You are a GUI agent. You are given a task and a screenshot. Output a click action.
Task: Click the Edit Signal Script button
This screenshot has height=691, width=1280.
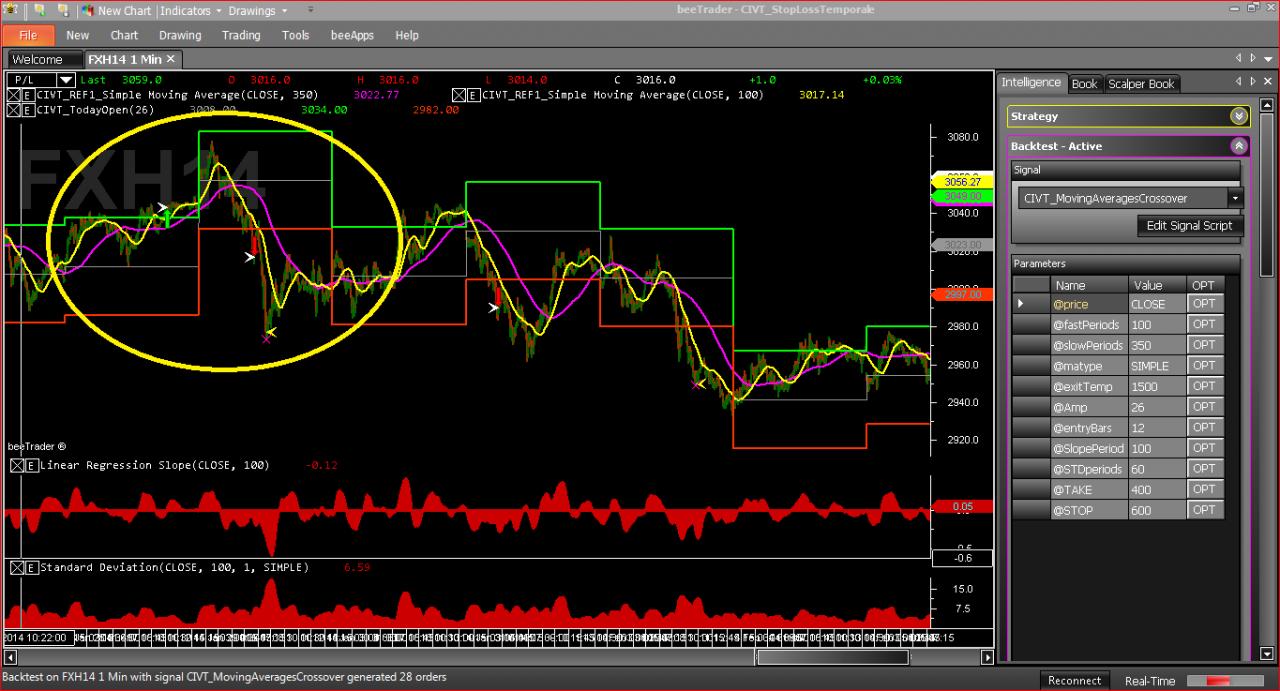pyautogui.click(x=1189, y=225)
